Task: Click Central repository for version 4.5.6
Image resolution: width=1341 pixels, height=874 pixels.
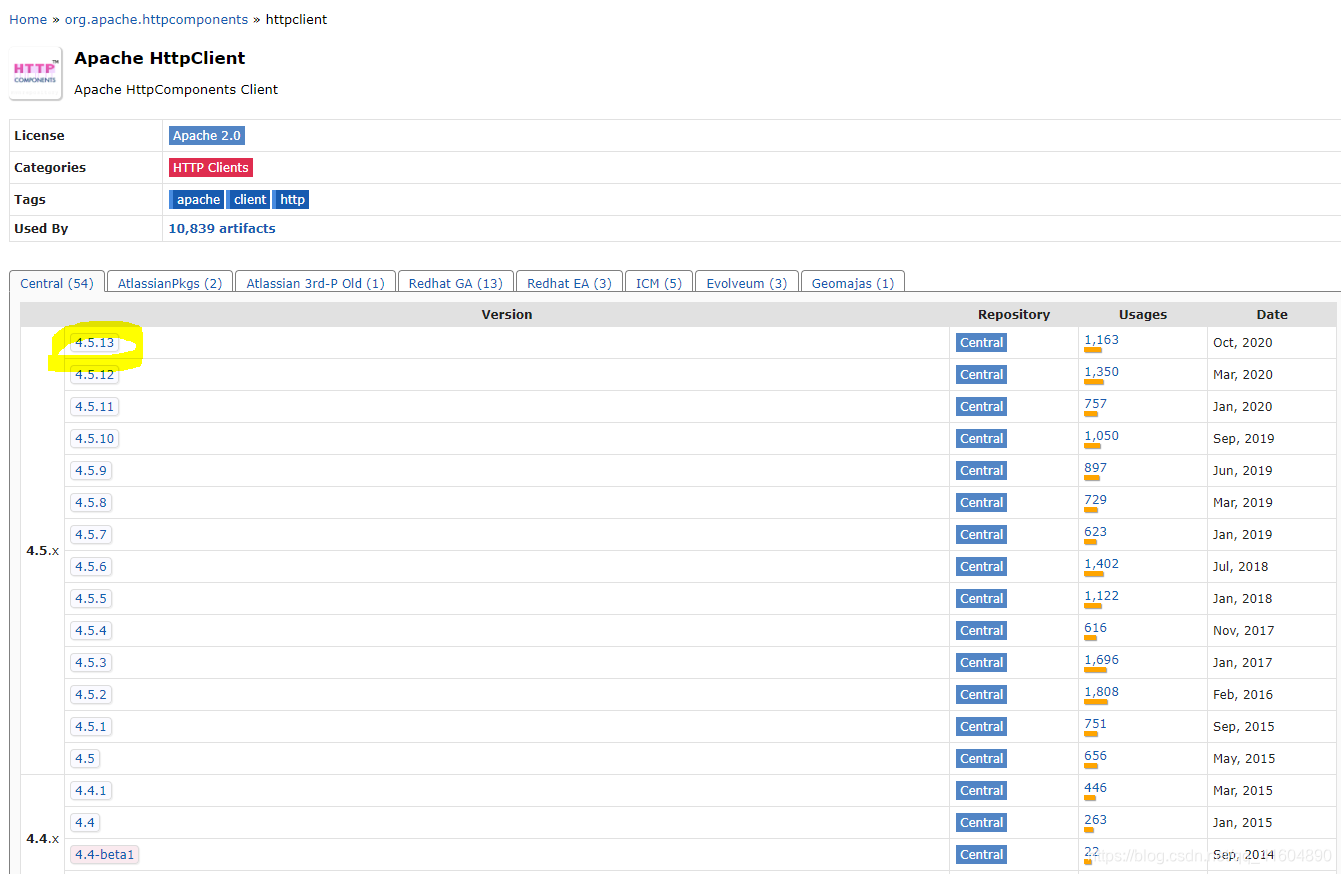Action: [981, 567]
